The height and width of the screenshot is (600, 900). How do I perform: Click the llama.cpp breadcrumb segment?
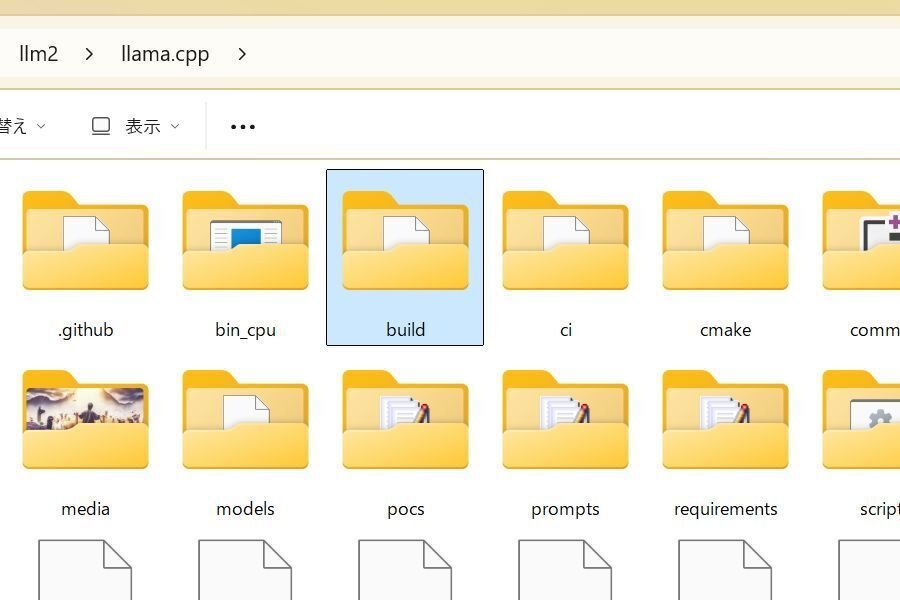click(165, 55)
